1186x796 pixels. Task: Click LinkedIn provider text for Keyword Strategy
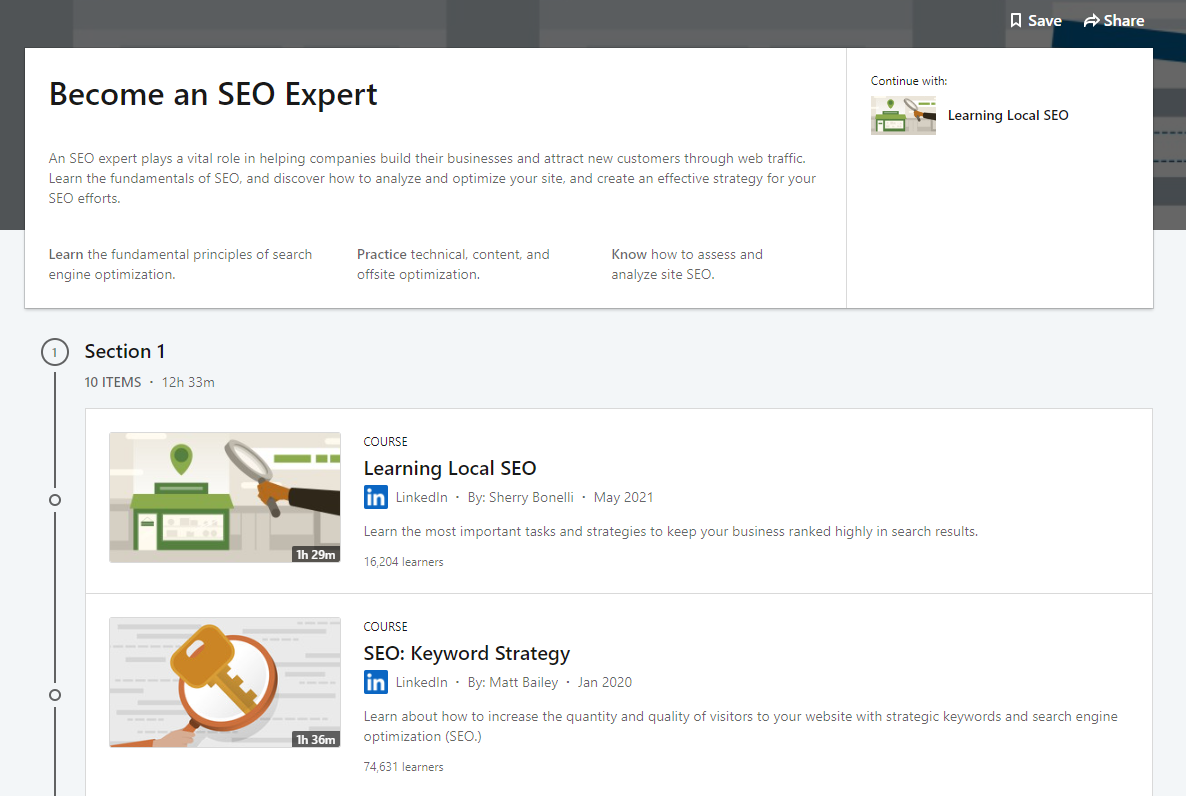[421, 683]
